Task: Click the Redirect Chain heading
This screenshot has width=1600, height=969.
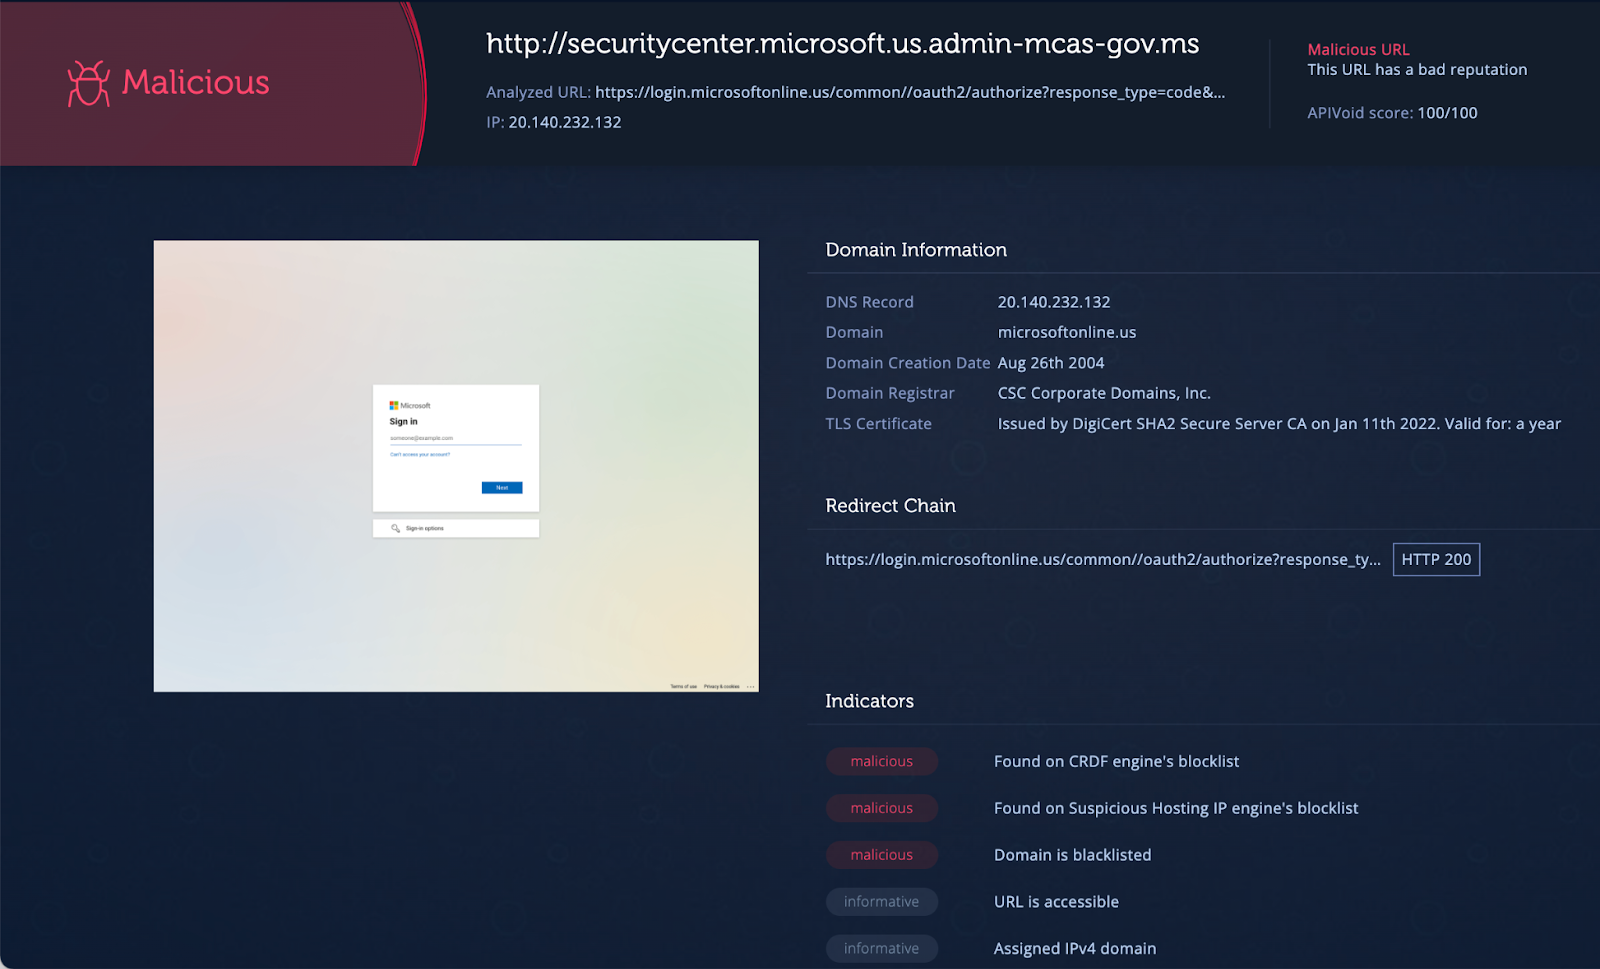Action: click(890, 506)
